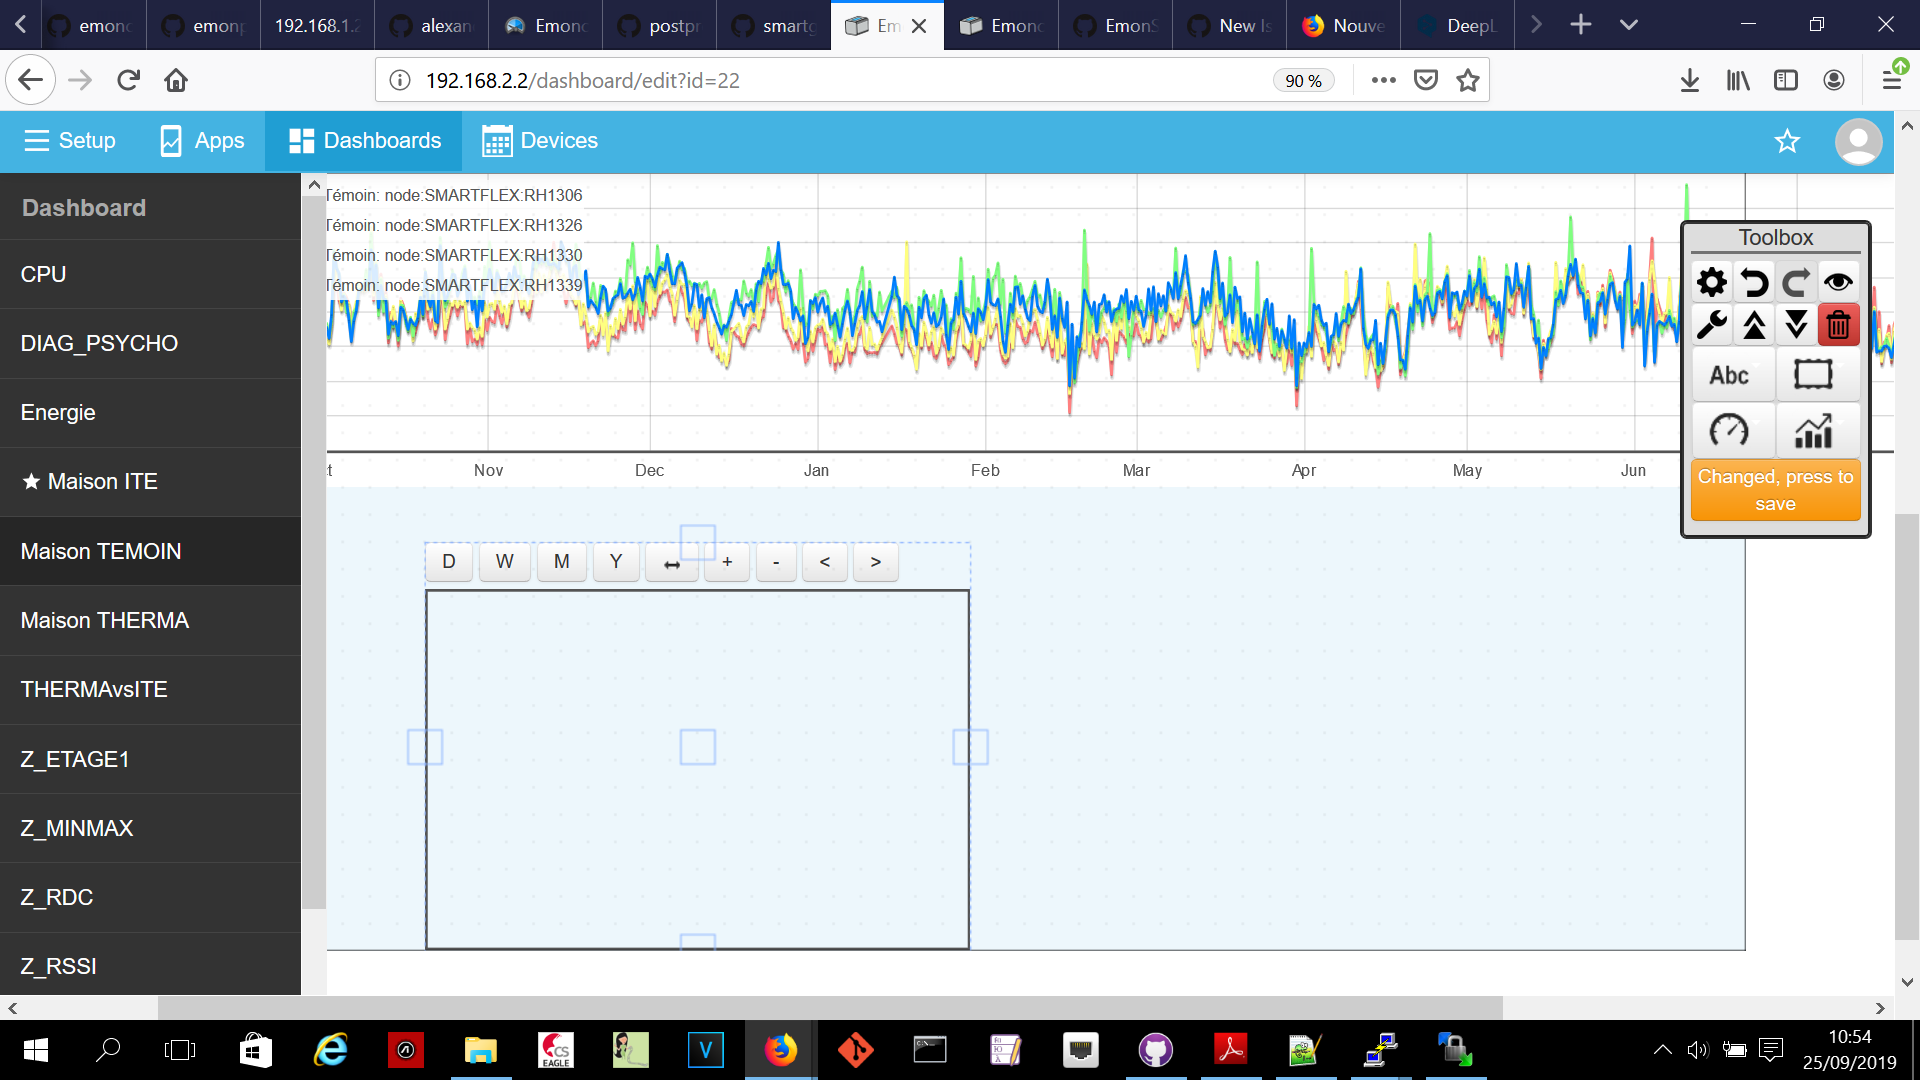Open Firefox from the taskbar
This screenshot has width=1920, height=1080.
780,1050
